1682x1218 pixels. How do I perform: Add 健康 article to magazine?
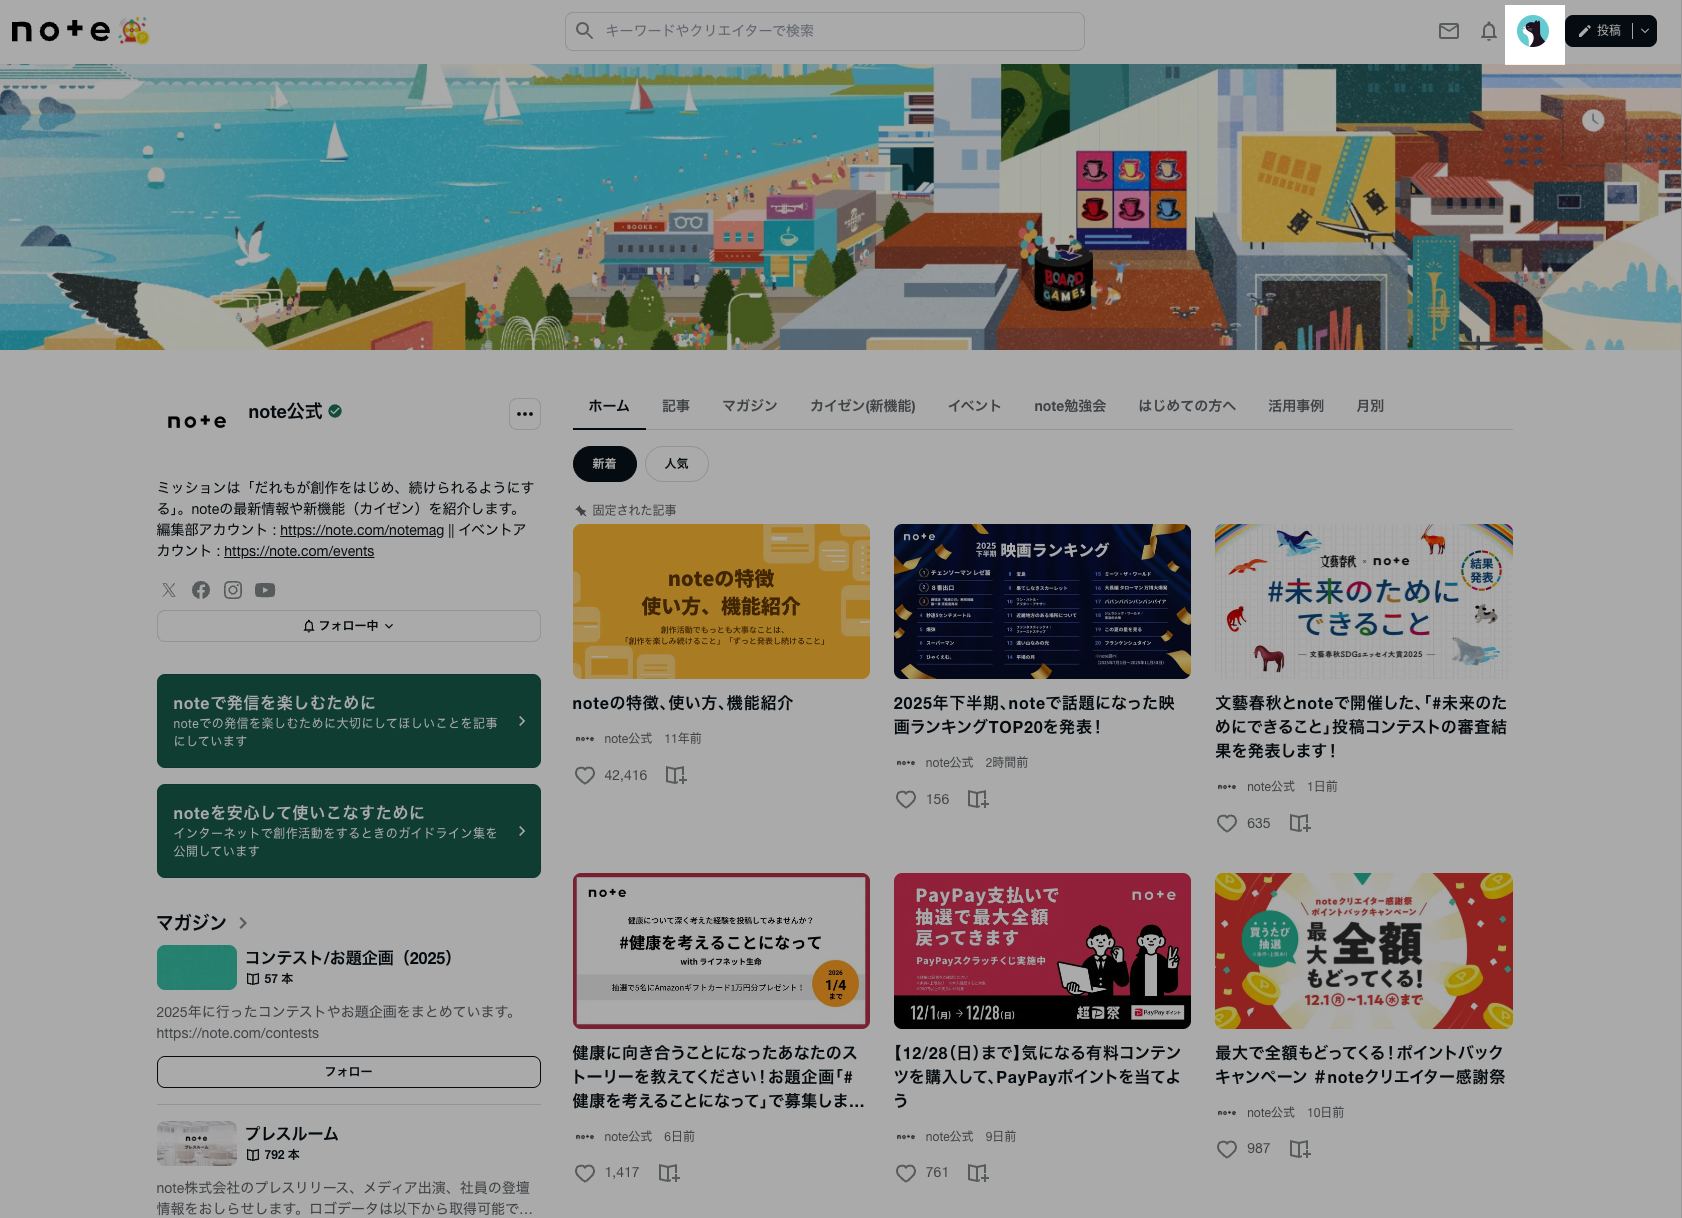pos(669,1172)
